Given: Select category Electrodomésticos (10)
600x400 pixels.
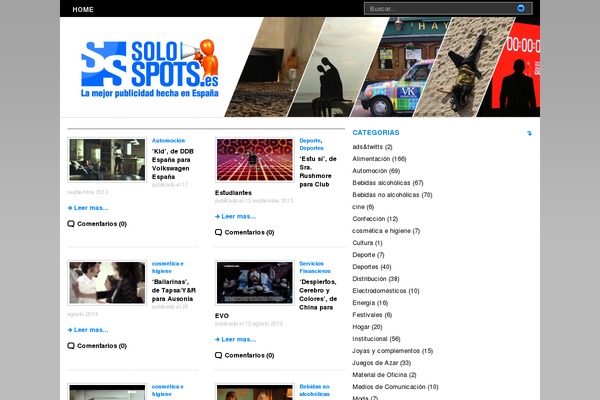Looking at the screenshot, I should pos(386,291).
